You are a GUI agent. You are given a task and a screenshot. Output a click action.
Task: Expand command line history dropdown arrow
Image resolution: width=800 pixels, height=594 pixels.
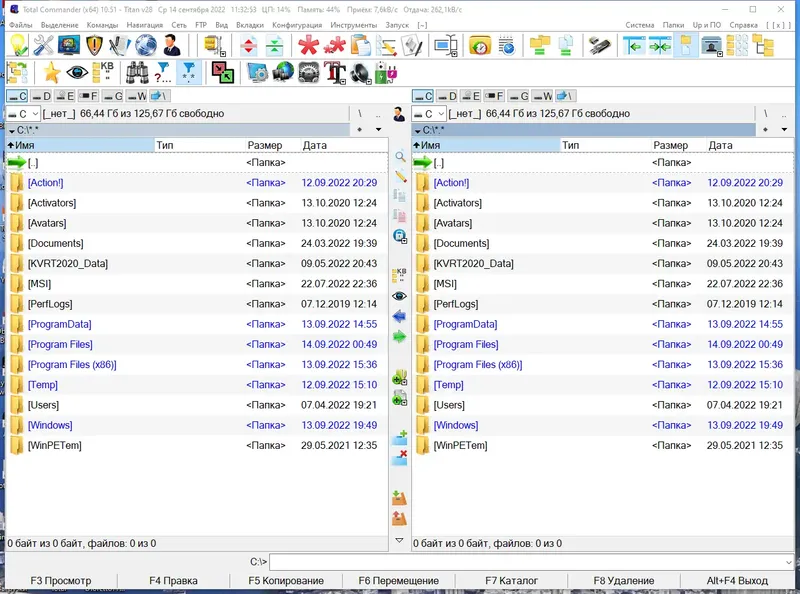tap(789, 562)
